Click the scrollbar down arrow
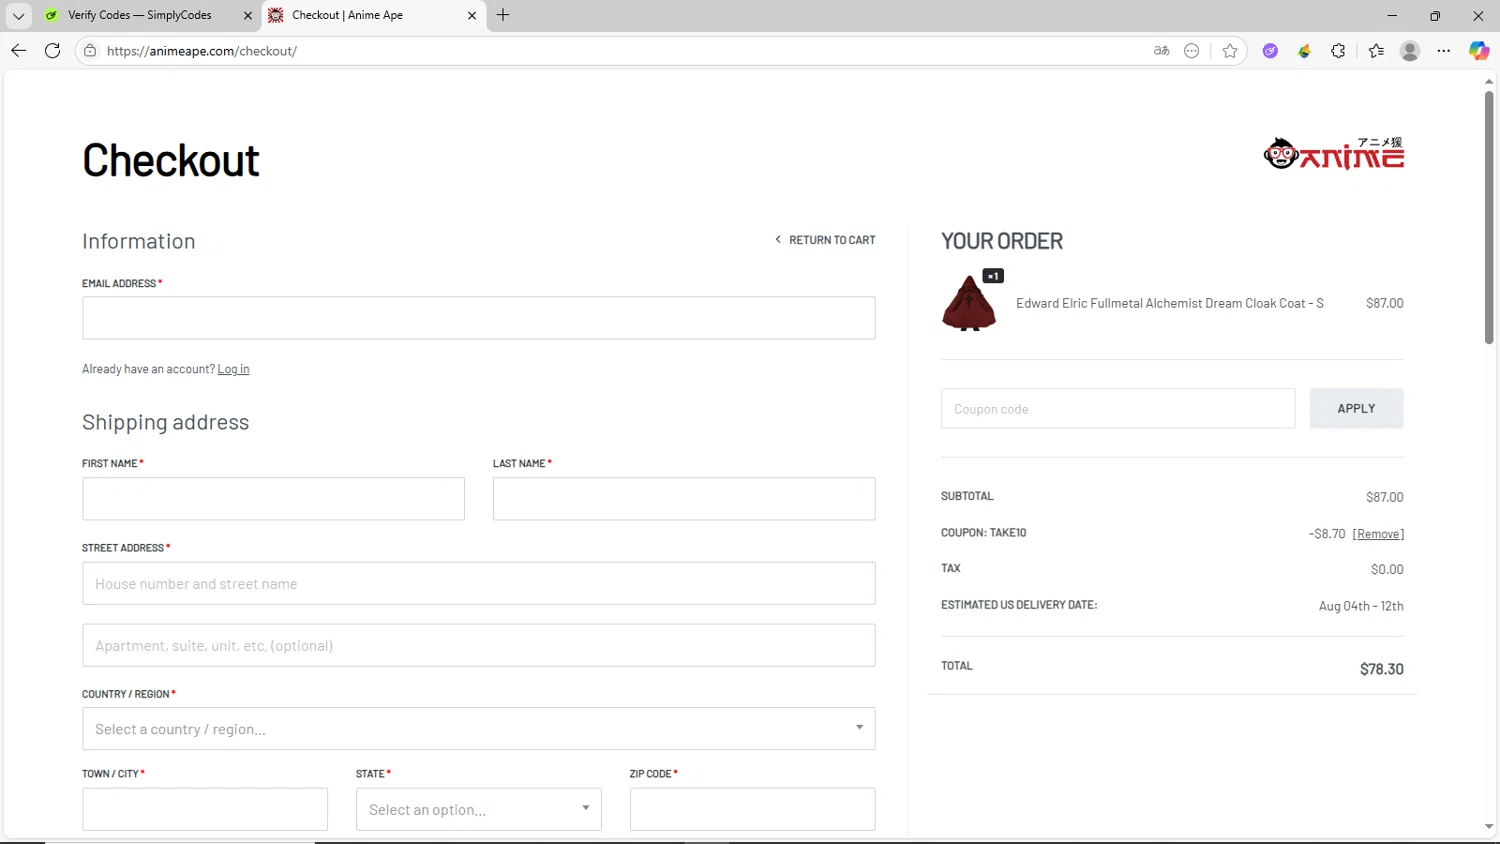 [1489, 828]
